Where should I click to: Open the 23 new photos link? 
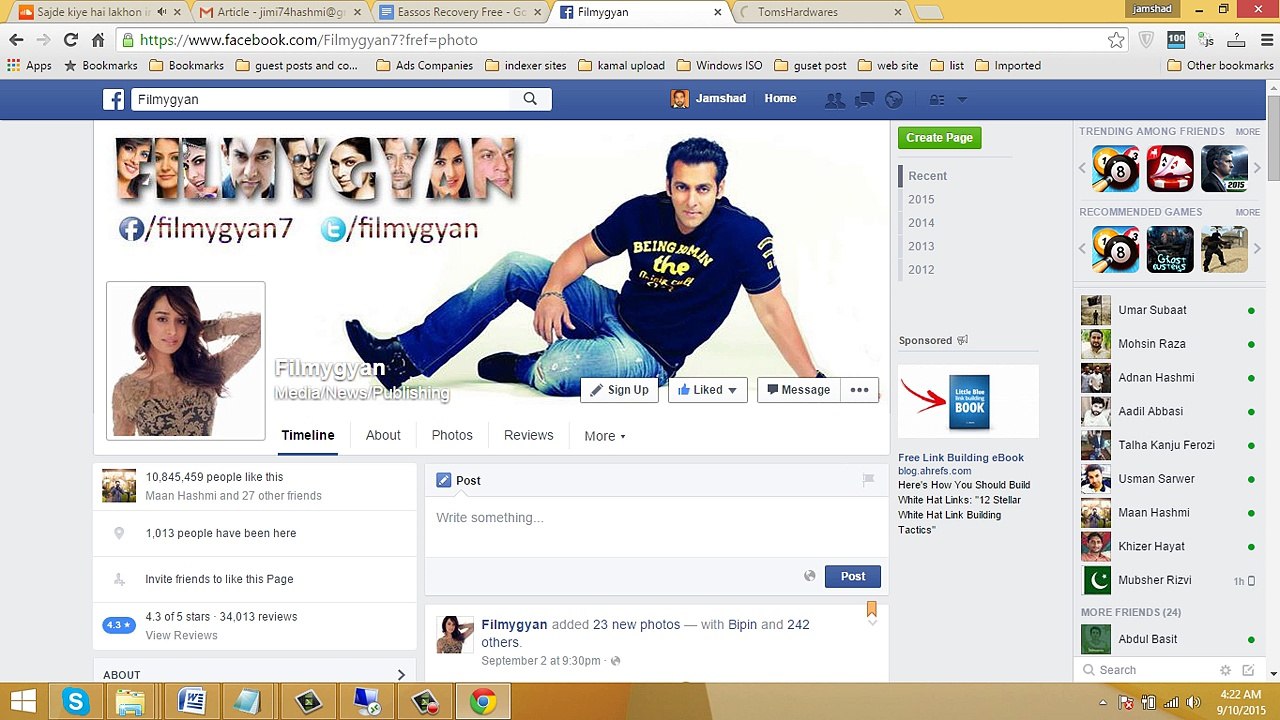pyautogui.click(x=636, y=625)
